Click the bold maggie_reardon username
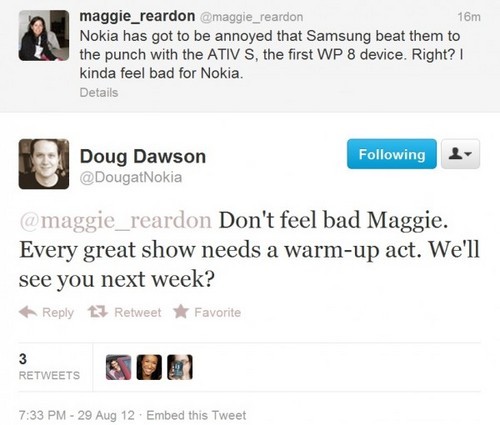500x425 pixels. (x=137, y=16)
